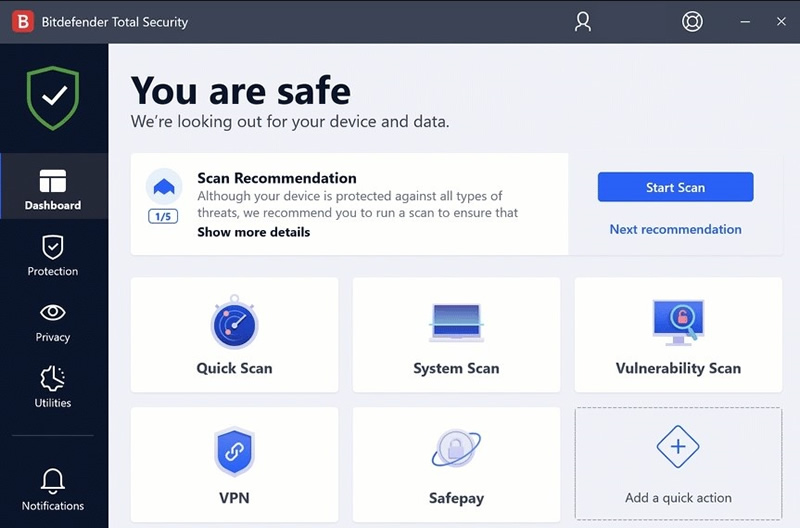Click the System Scan label
800x528 pixels.
pos(456,368)
